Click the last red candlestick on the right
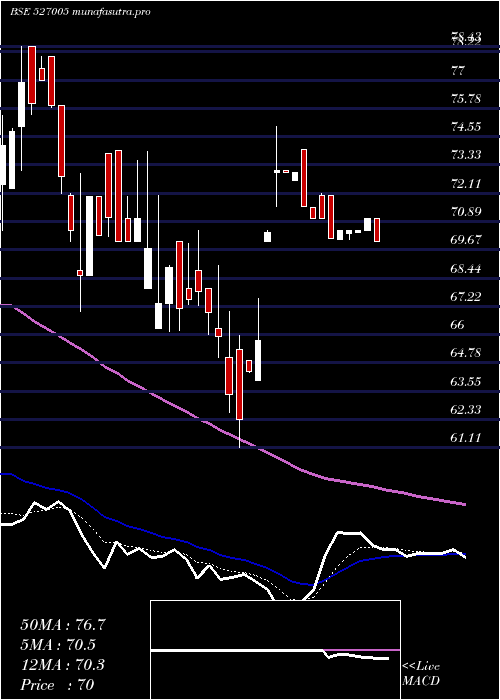500x700 pixels. [x=377, y=230]
